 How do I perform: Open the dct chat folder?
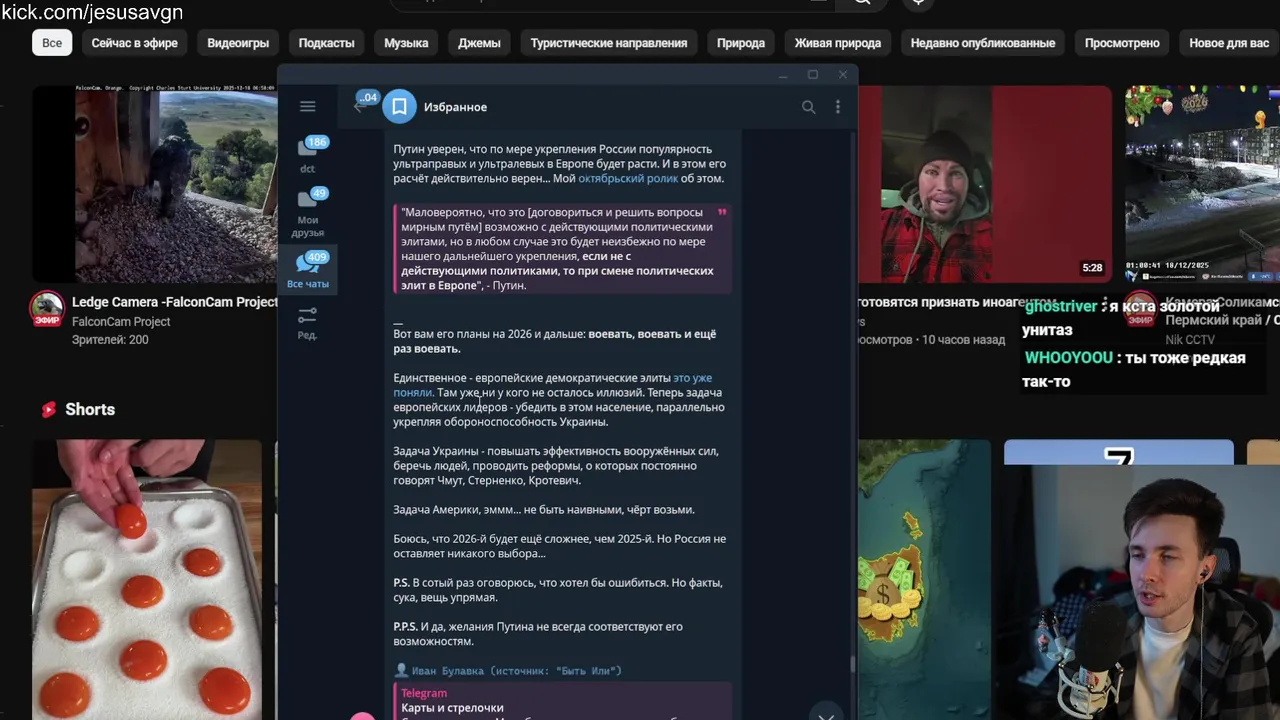click(x=308, y=154)
